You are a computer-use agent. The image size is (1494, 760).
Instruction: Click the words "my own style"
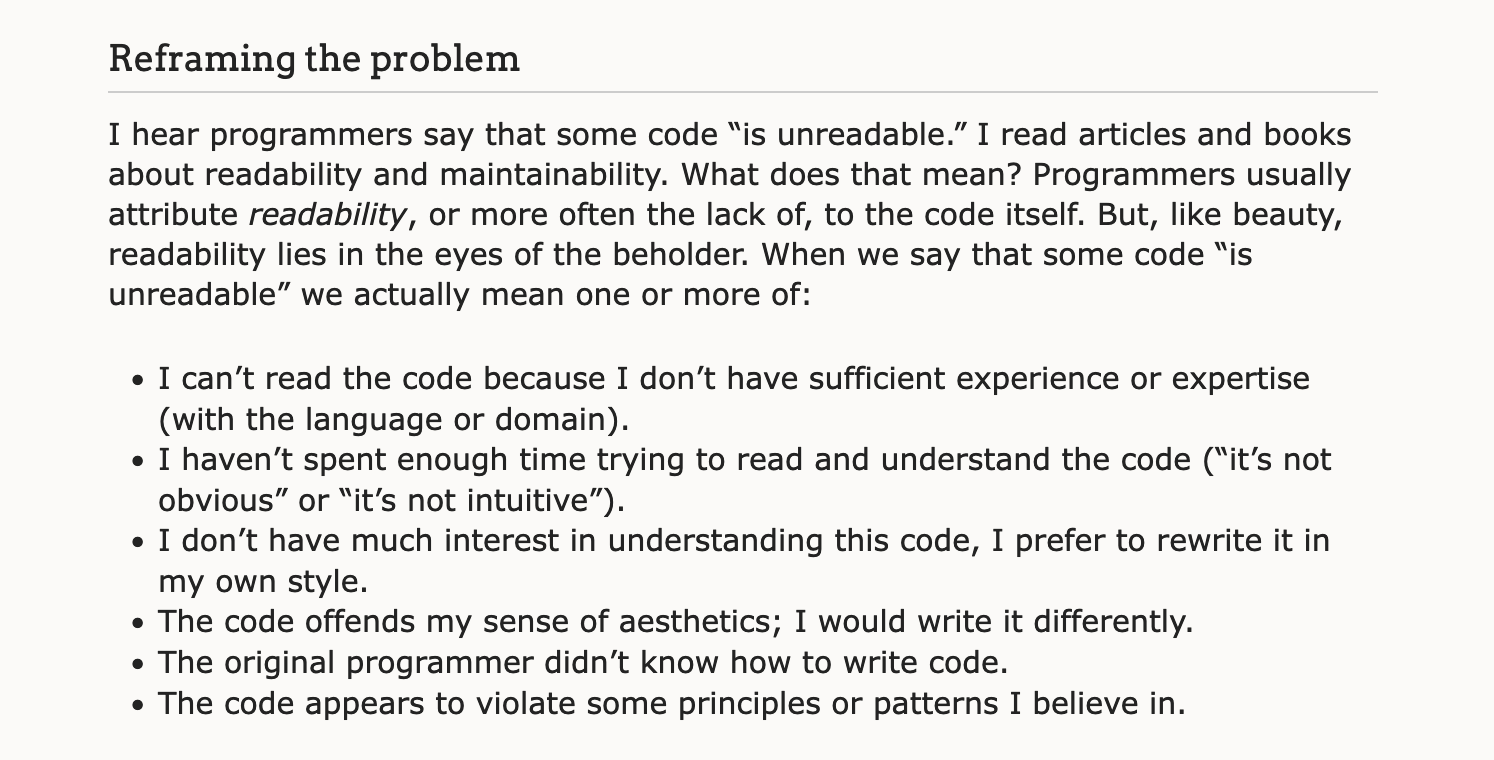click(x=259, y=580)
